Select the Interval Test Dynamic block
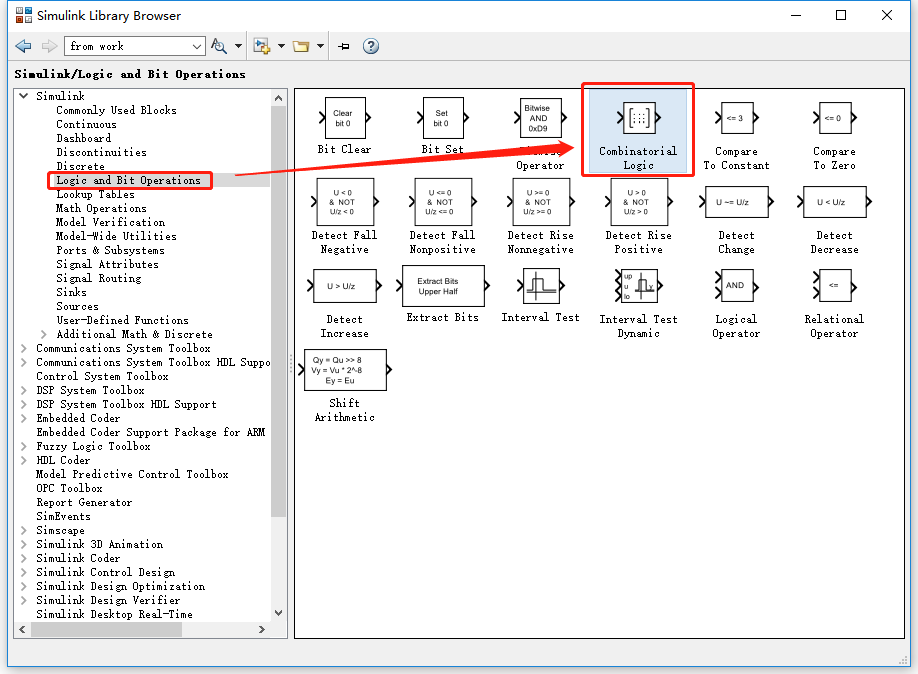Viewport: 918px width, 674px height. point(638,286)
